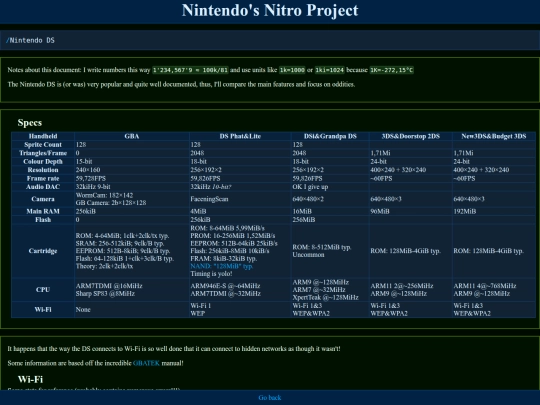This screenshot has height=405, width=540.
Task: Click the XpertTeak @~128MiHz text
Action: click(325, 297)
